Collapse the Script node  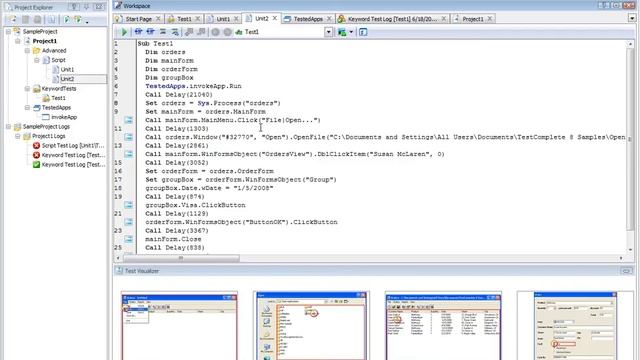click(x=37, y=60)
